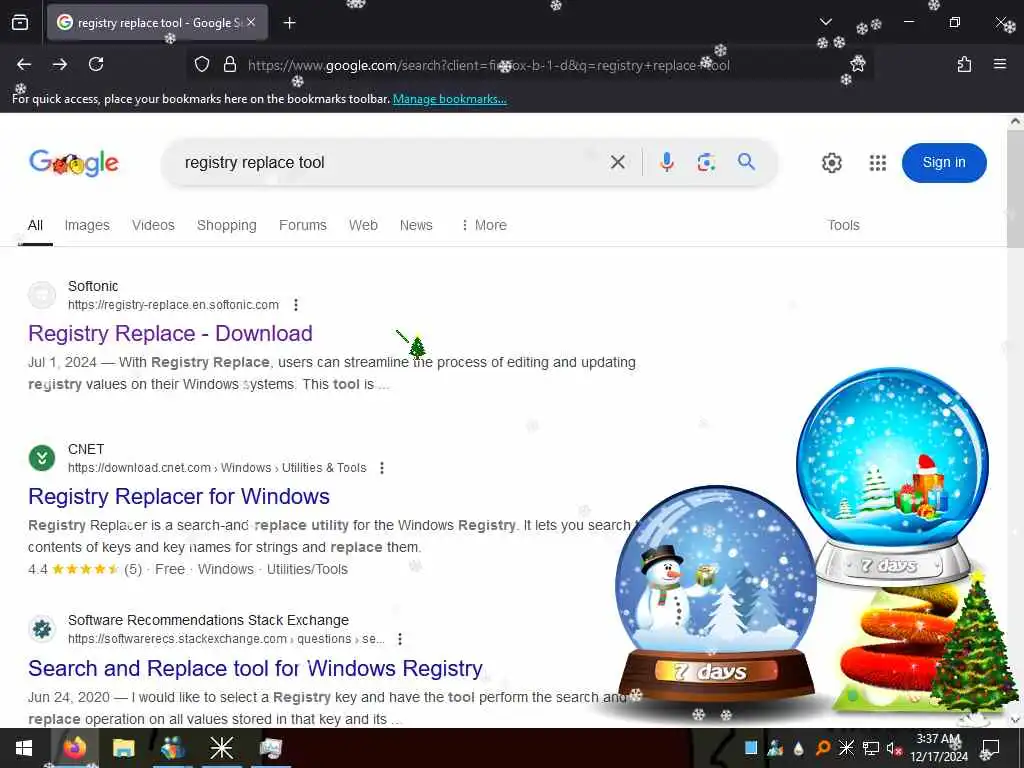Open the notification center icon
Screen dimensions: 1024x768
(991, 748)
